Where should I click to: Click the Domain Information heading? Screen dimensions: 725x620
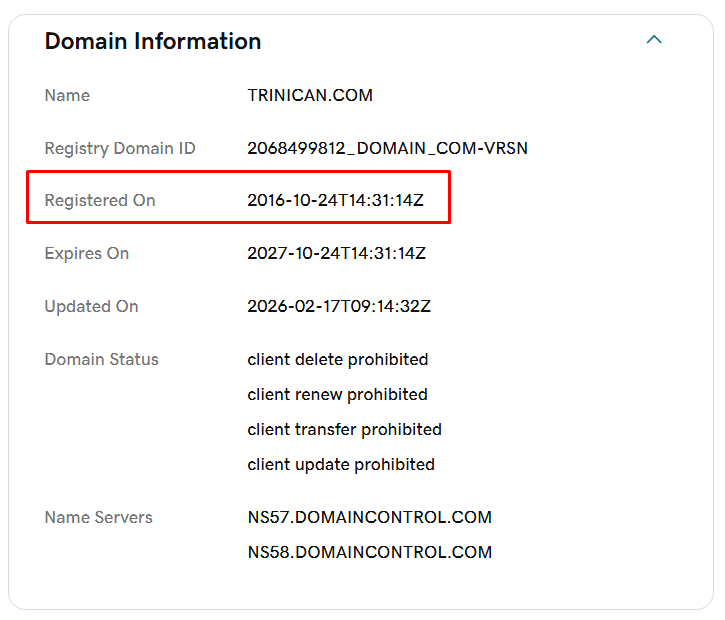point(153,41)
